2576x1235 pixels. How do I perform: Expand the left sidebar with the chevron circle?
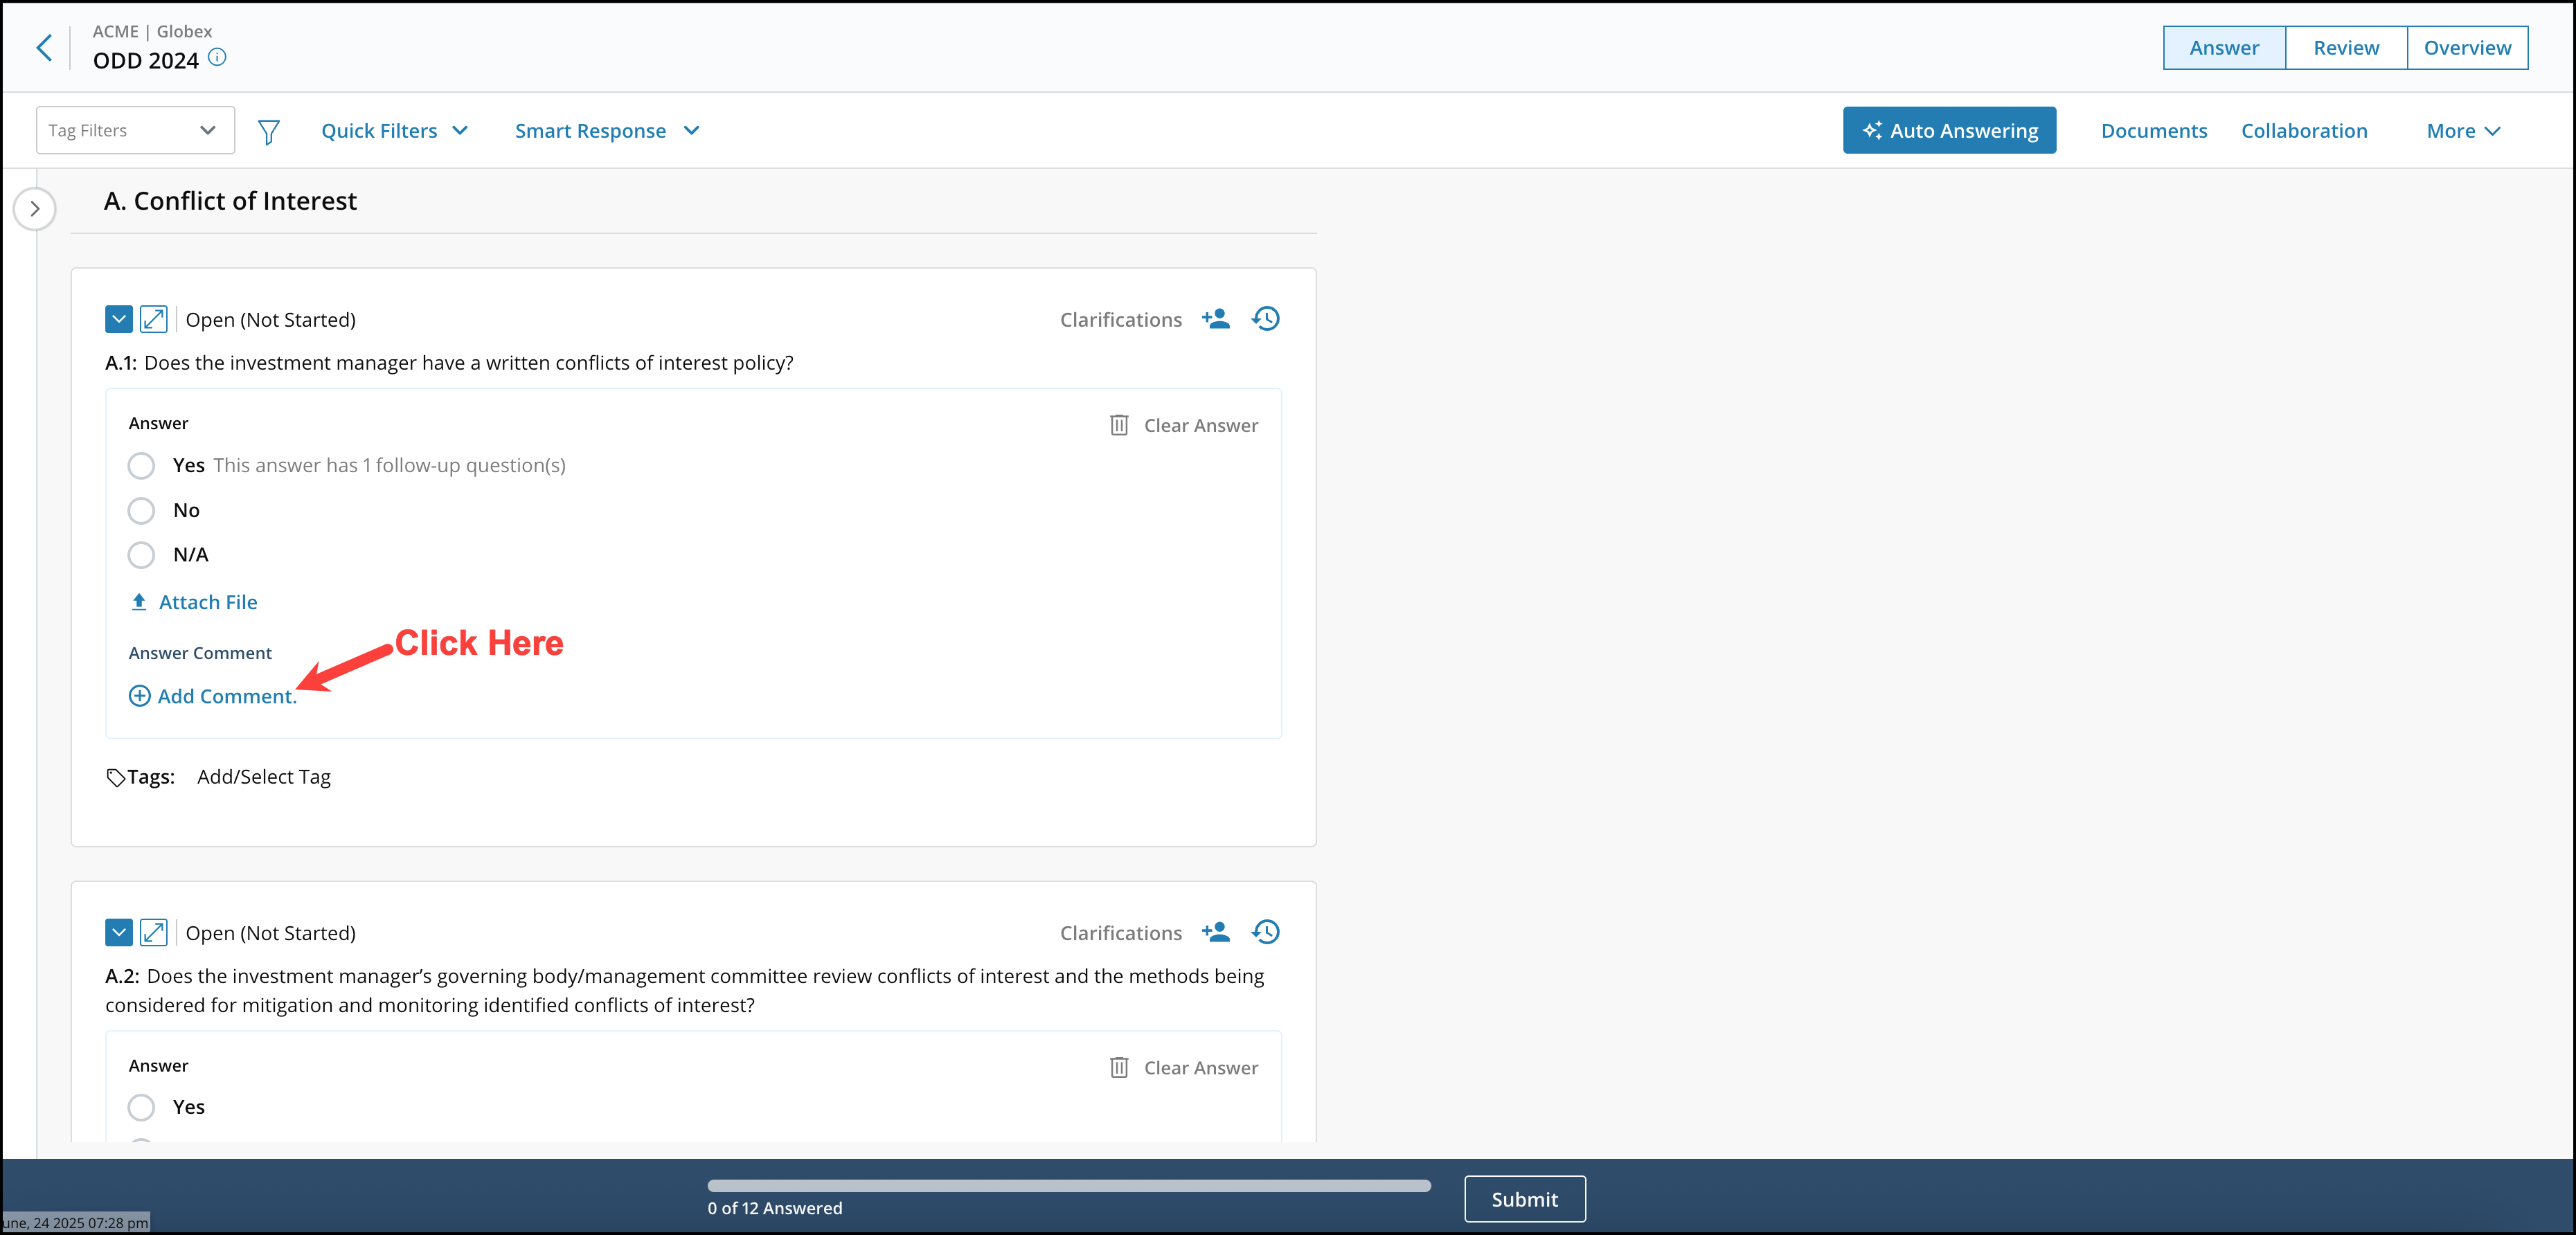[x=35, y=209]
